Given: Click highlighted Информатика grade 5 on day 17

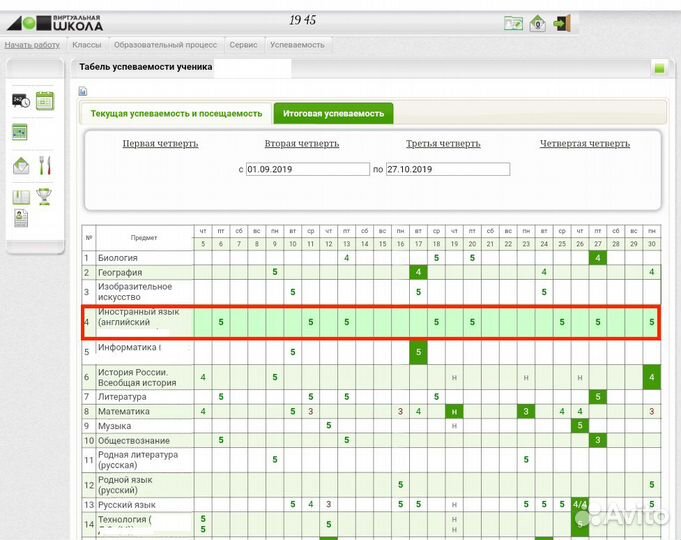Looking at the screenshot, I should tap(418, 352).
